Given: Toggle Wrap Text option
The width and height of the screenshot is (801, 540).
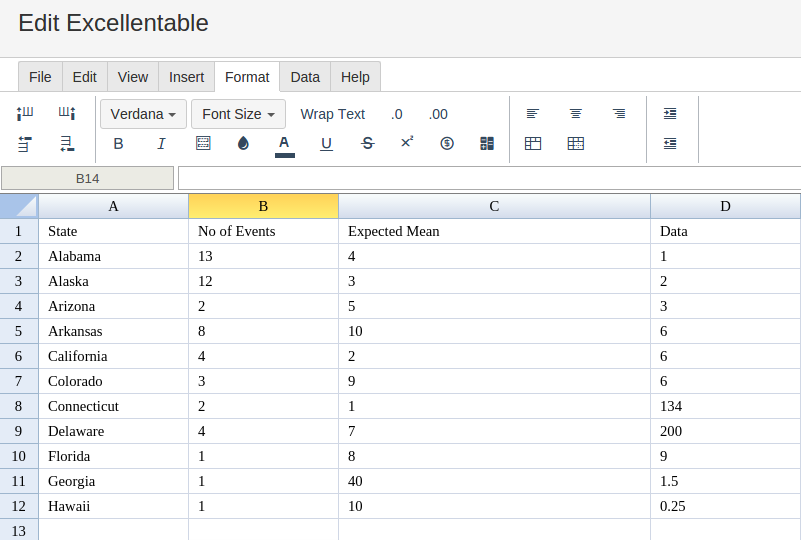Looking at the screenshot, I should pyautogui.click(x=333, y=114).
